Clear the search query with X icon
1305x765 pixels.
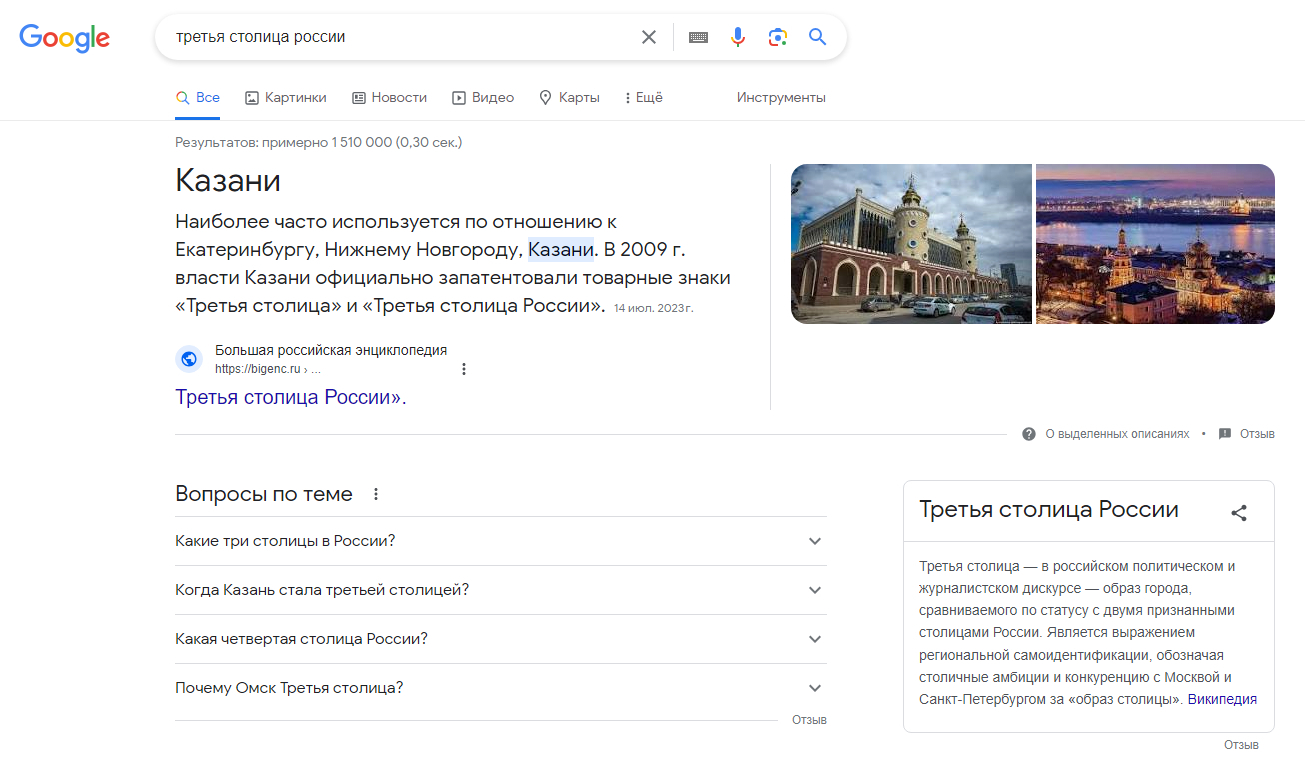[649, 37]
